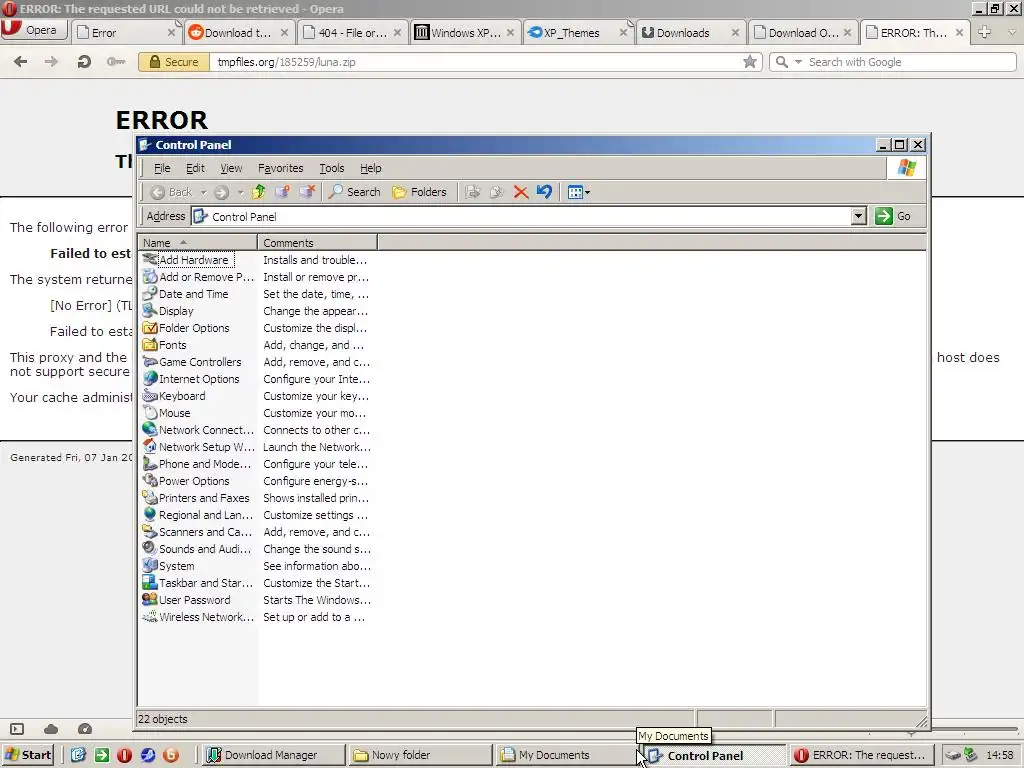Click Opera's back navigation arrow

pyautogui.click(x=20, y=61)
